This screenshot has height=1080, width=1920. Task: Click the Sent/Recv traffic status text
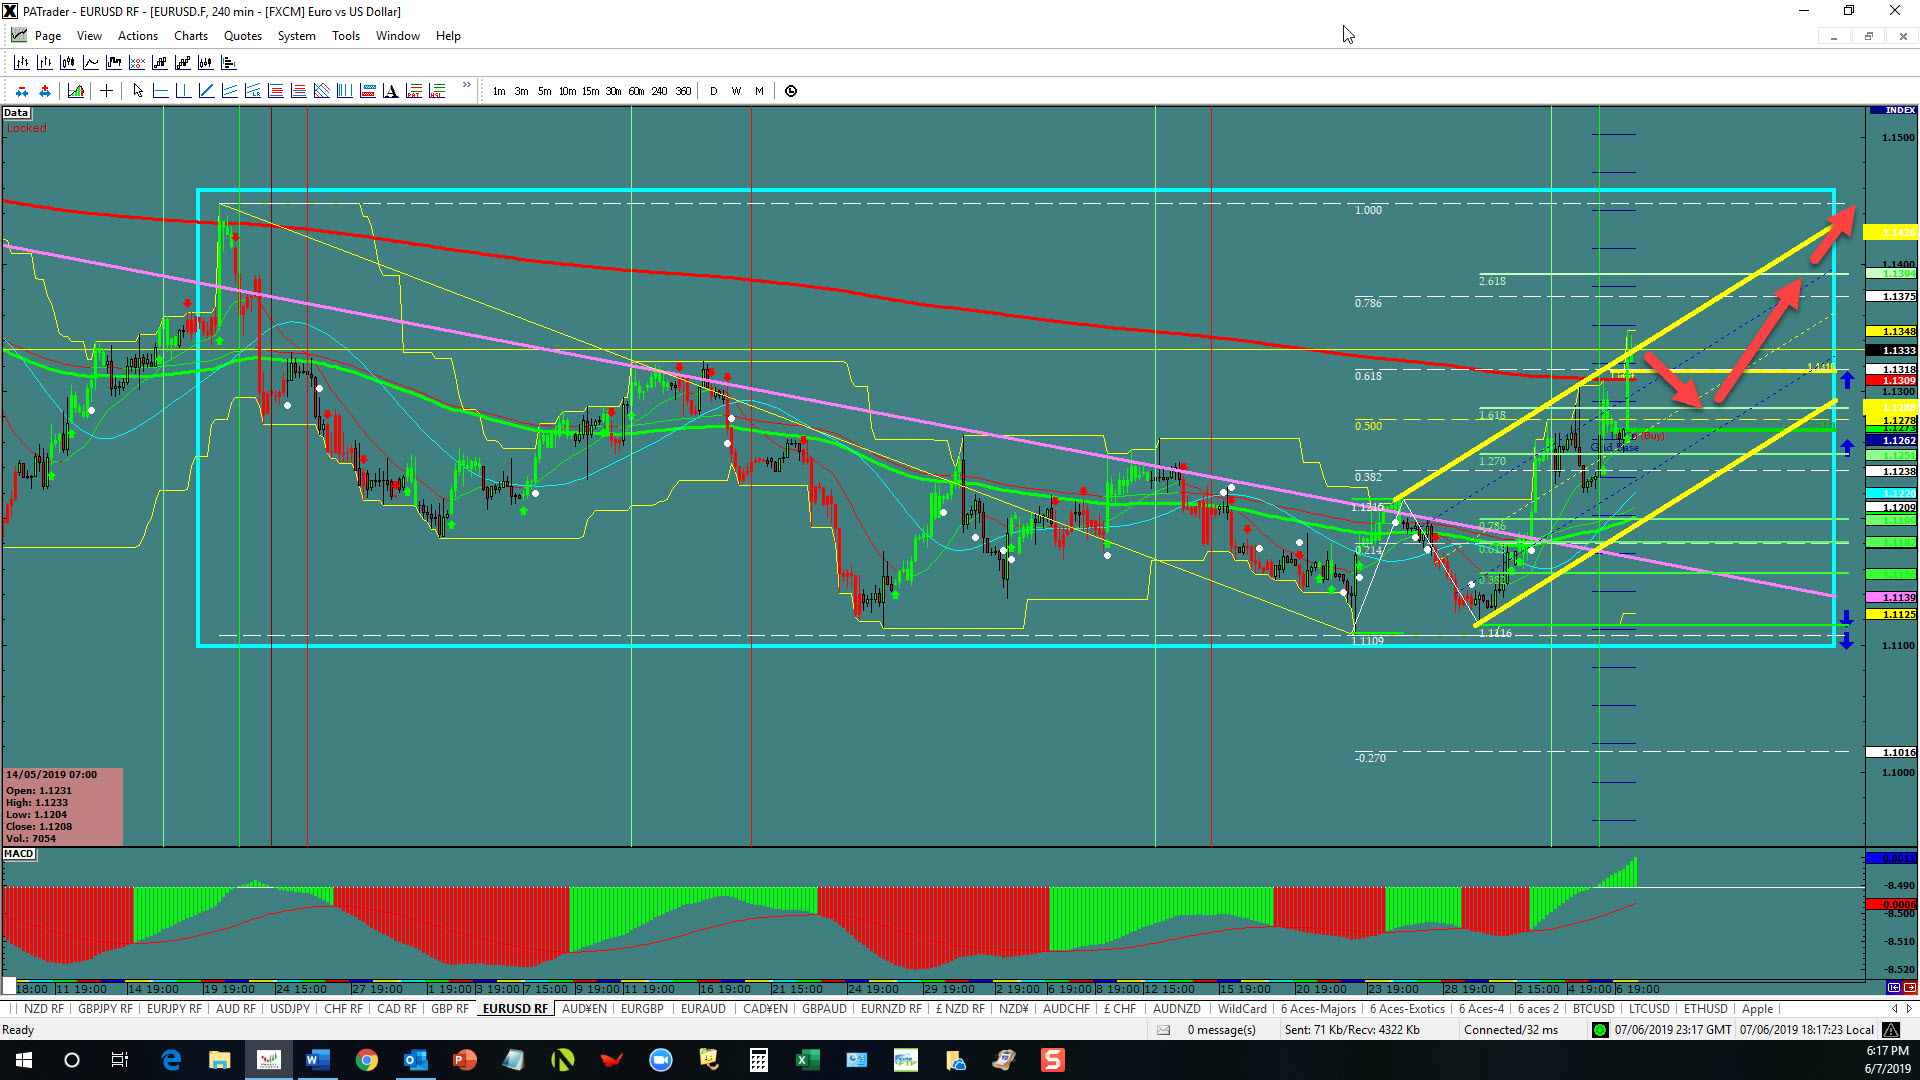1352,1030
